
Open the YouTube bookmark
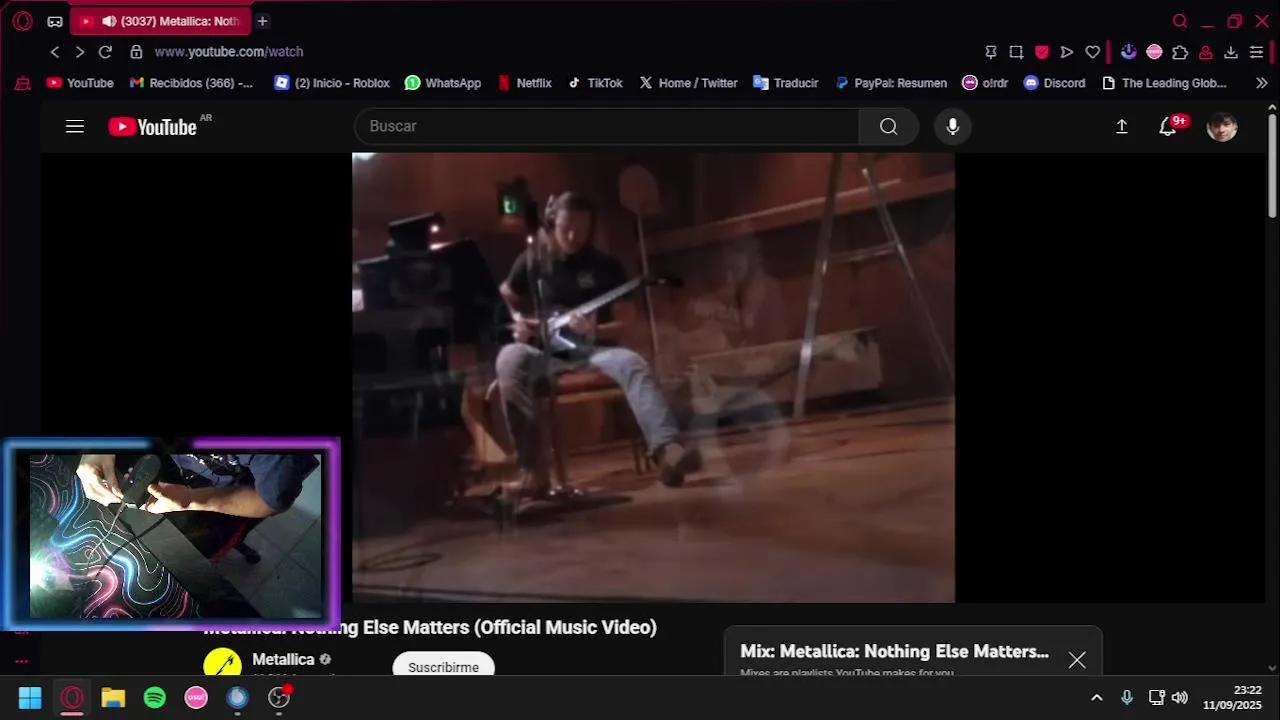coord(80,83)
